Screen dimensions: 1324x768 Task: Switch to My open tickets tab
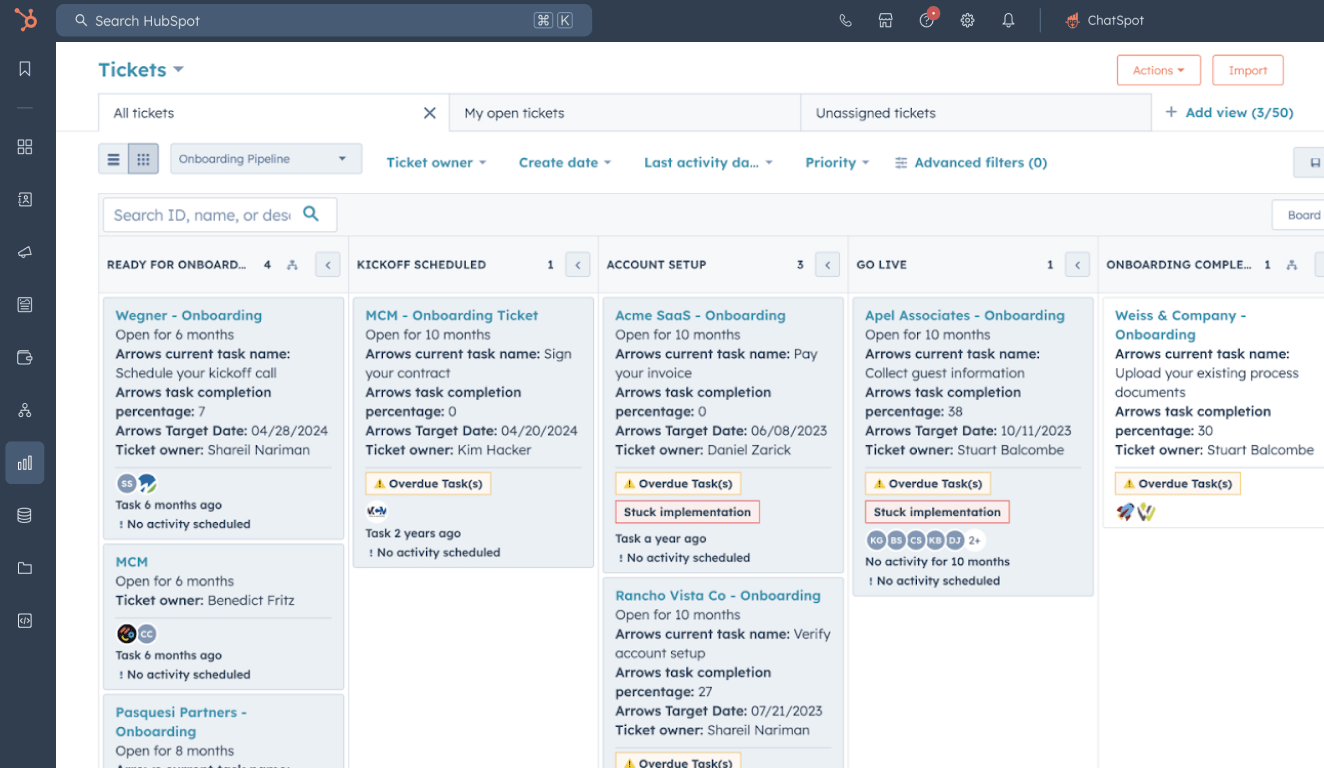pyautogui.click(x=515, y=113)
